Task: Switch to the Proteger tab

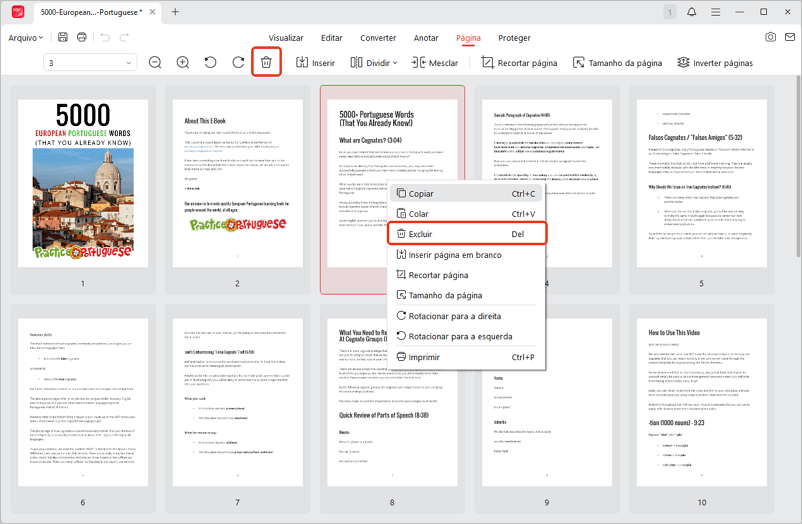Action: [x=514, y=38]
